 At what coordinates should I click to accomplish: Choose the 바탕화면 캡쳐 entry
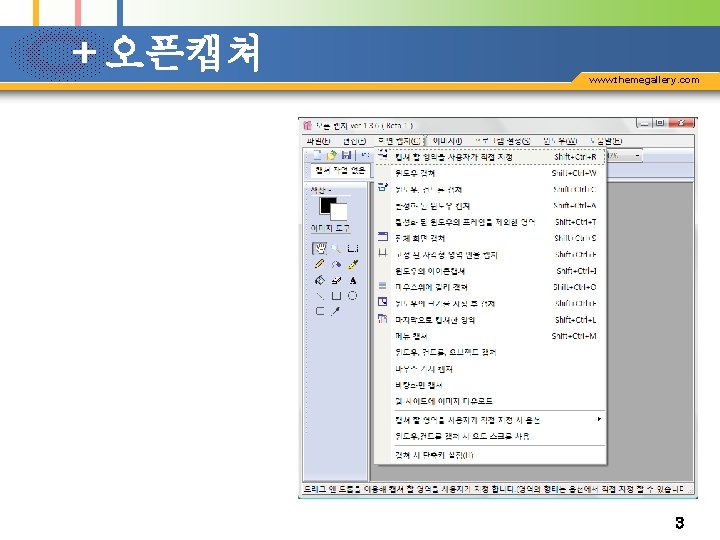pos(490,385)
